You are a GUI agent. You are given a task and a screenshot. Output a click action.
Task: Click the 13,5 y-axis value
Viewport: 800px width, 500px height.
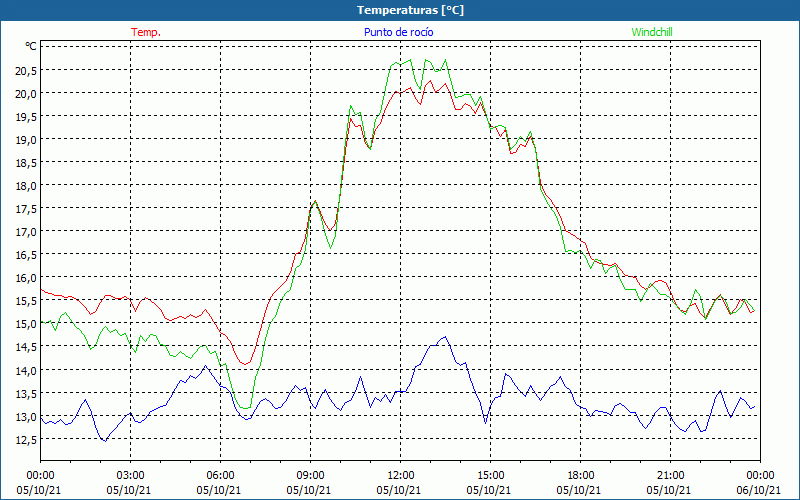click(26, 393)
